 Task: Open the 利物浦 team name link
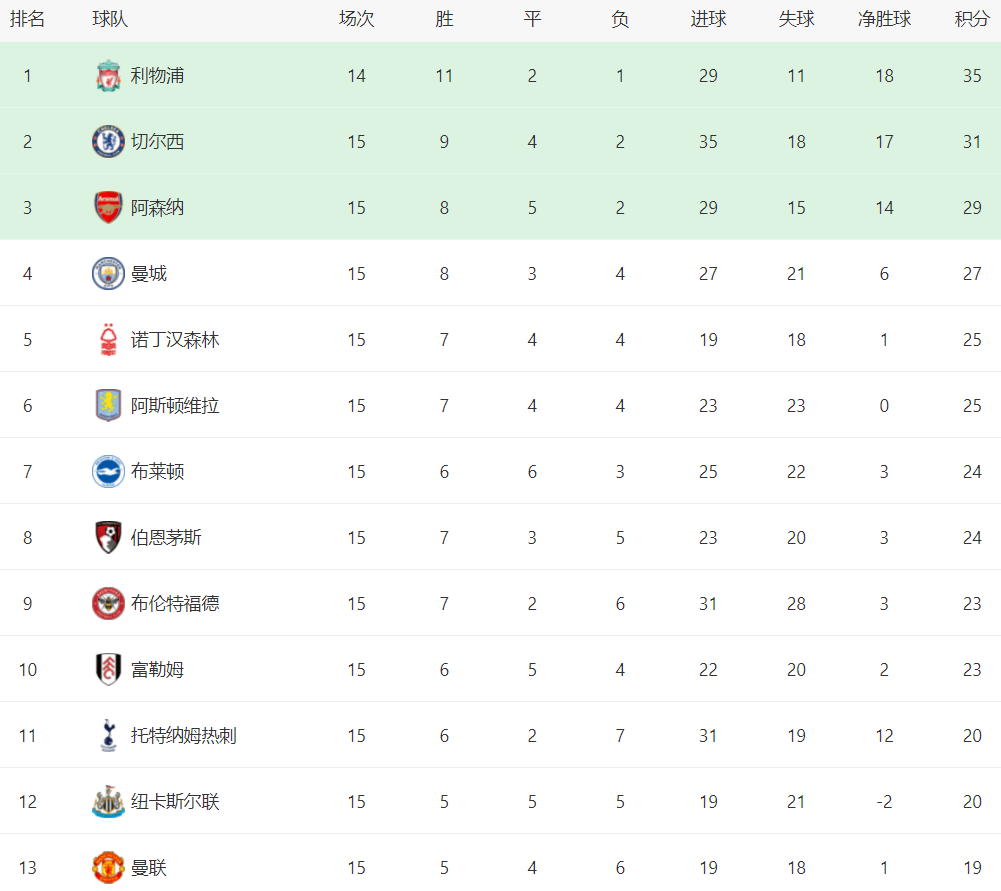coord(157,75)
